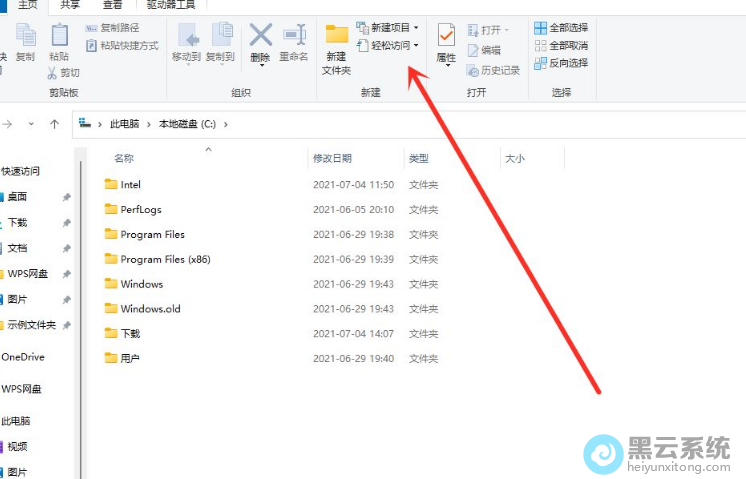Click the 移动到 (Move to) icon
The image size is (746, 479).
[186, 37]
